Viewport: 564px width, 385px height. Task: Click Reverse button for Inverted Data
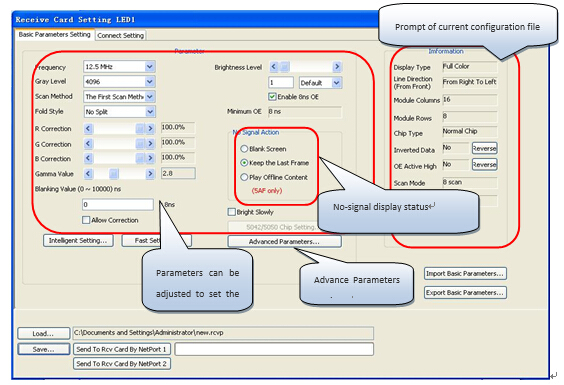tap(484, 148)
